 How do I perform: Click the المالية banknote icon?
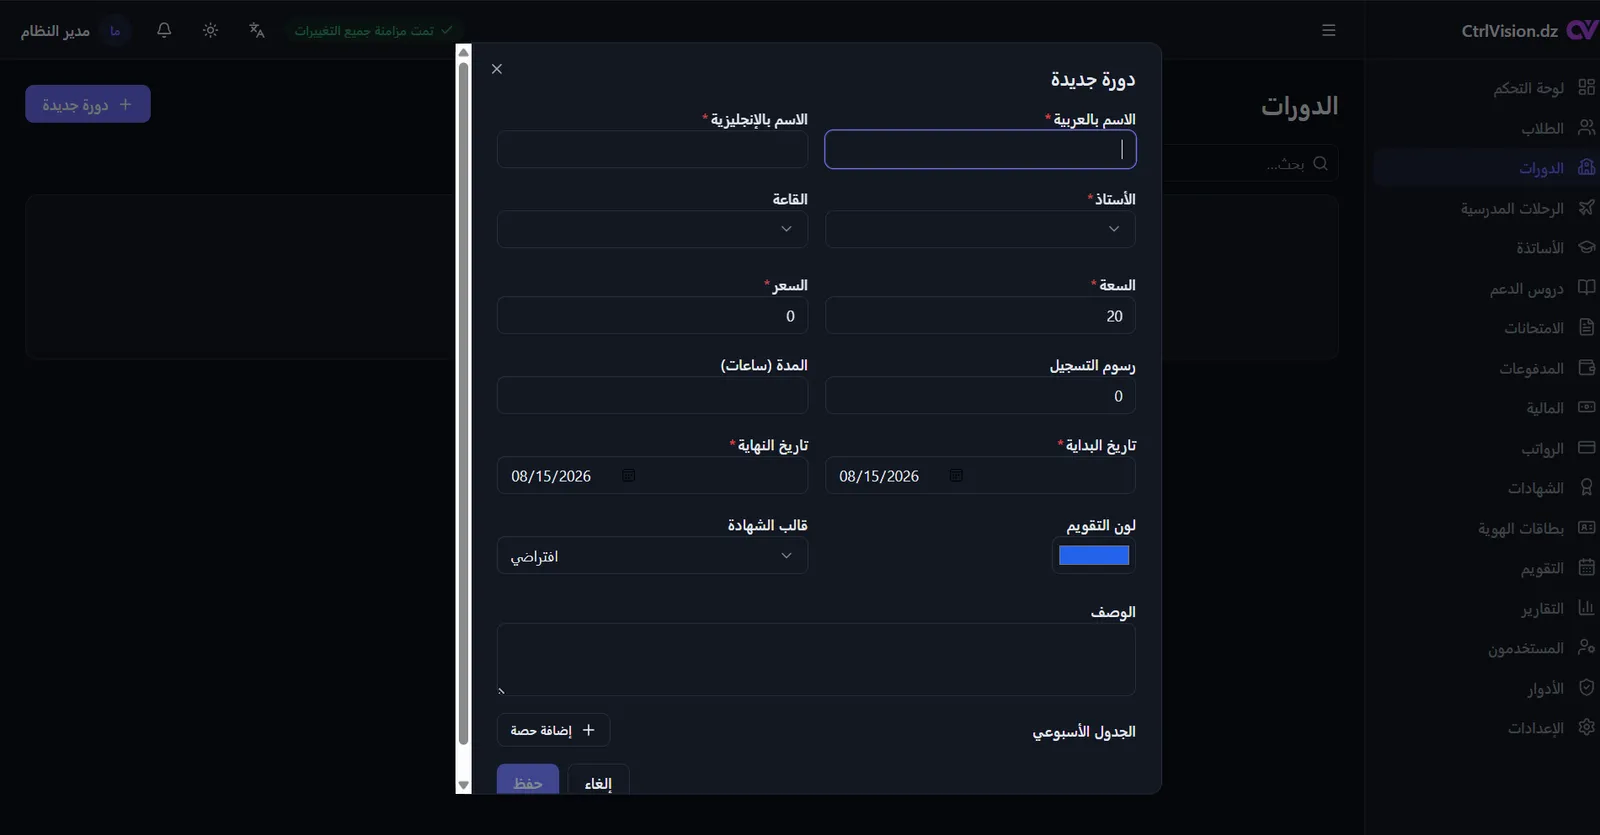(1586, 408)
